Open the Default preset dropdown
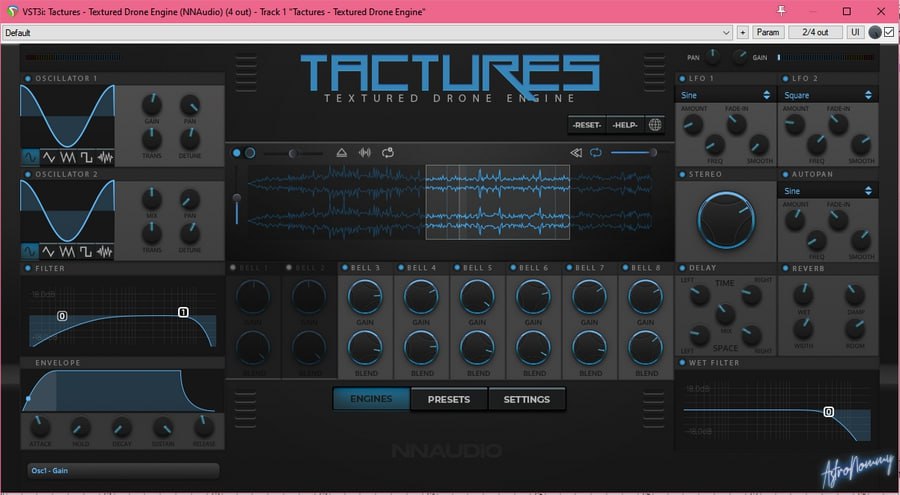900x495 pixels. 367,33
